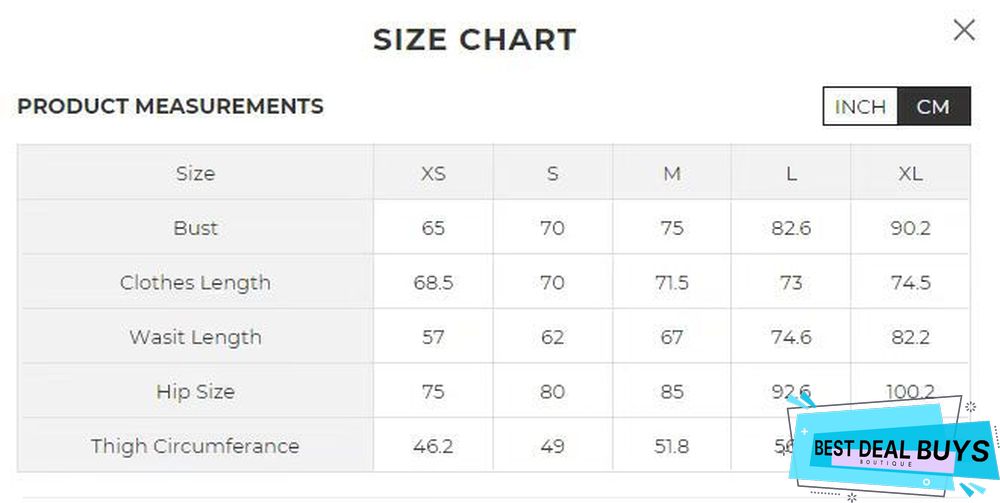The height and width of the screenshot is (503, 1000).
Task: Select the XS size column header
Action: click(433, 173)
